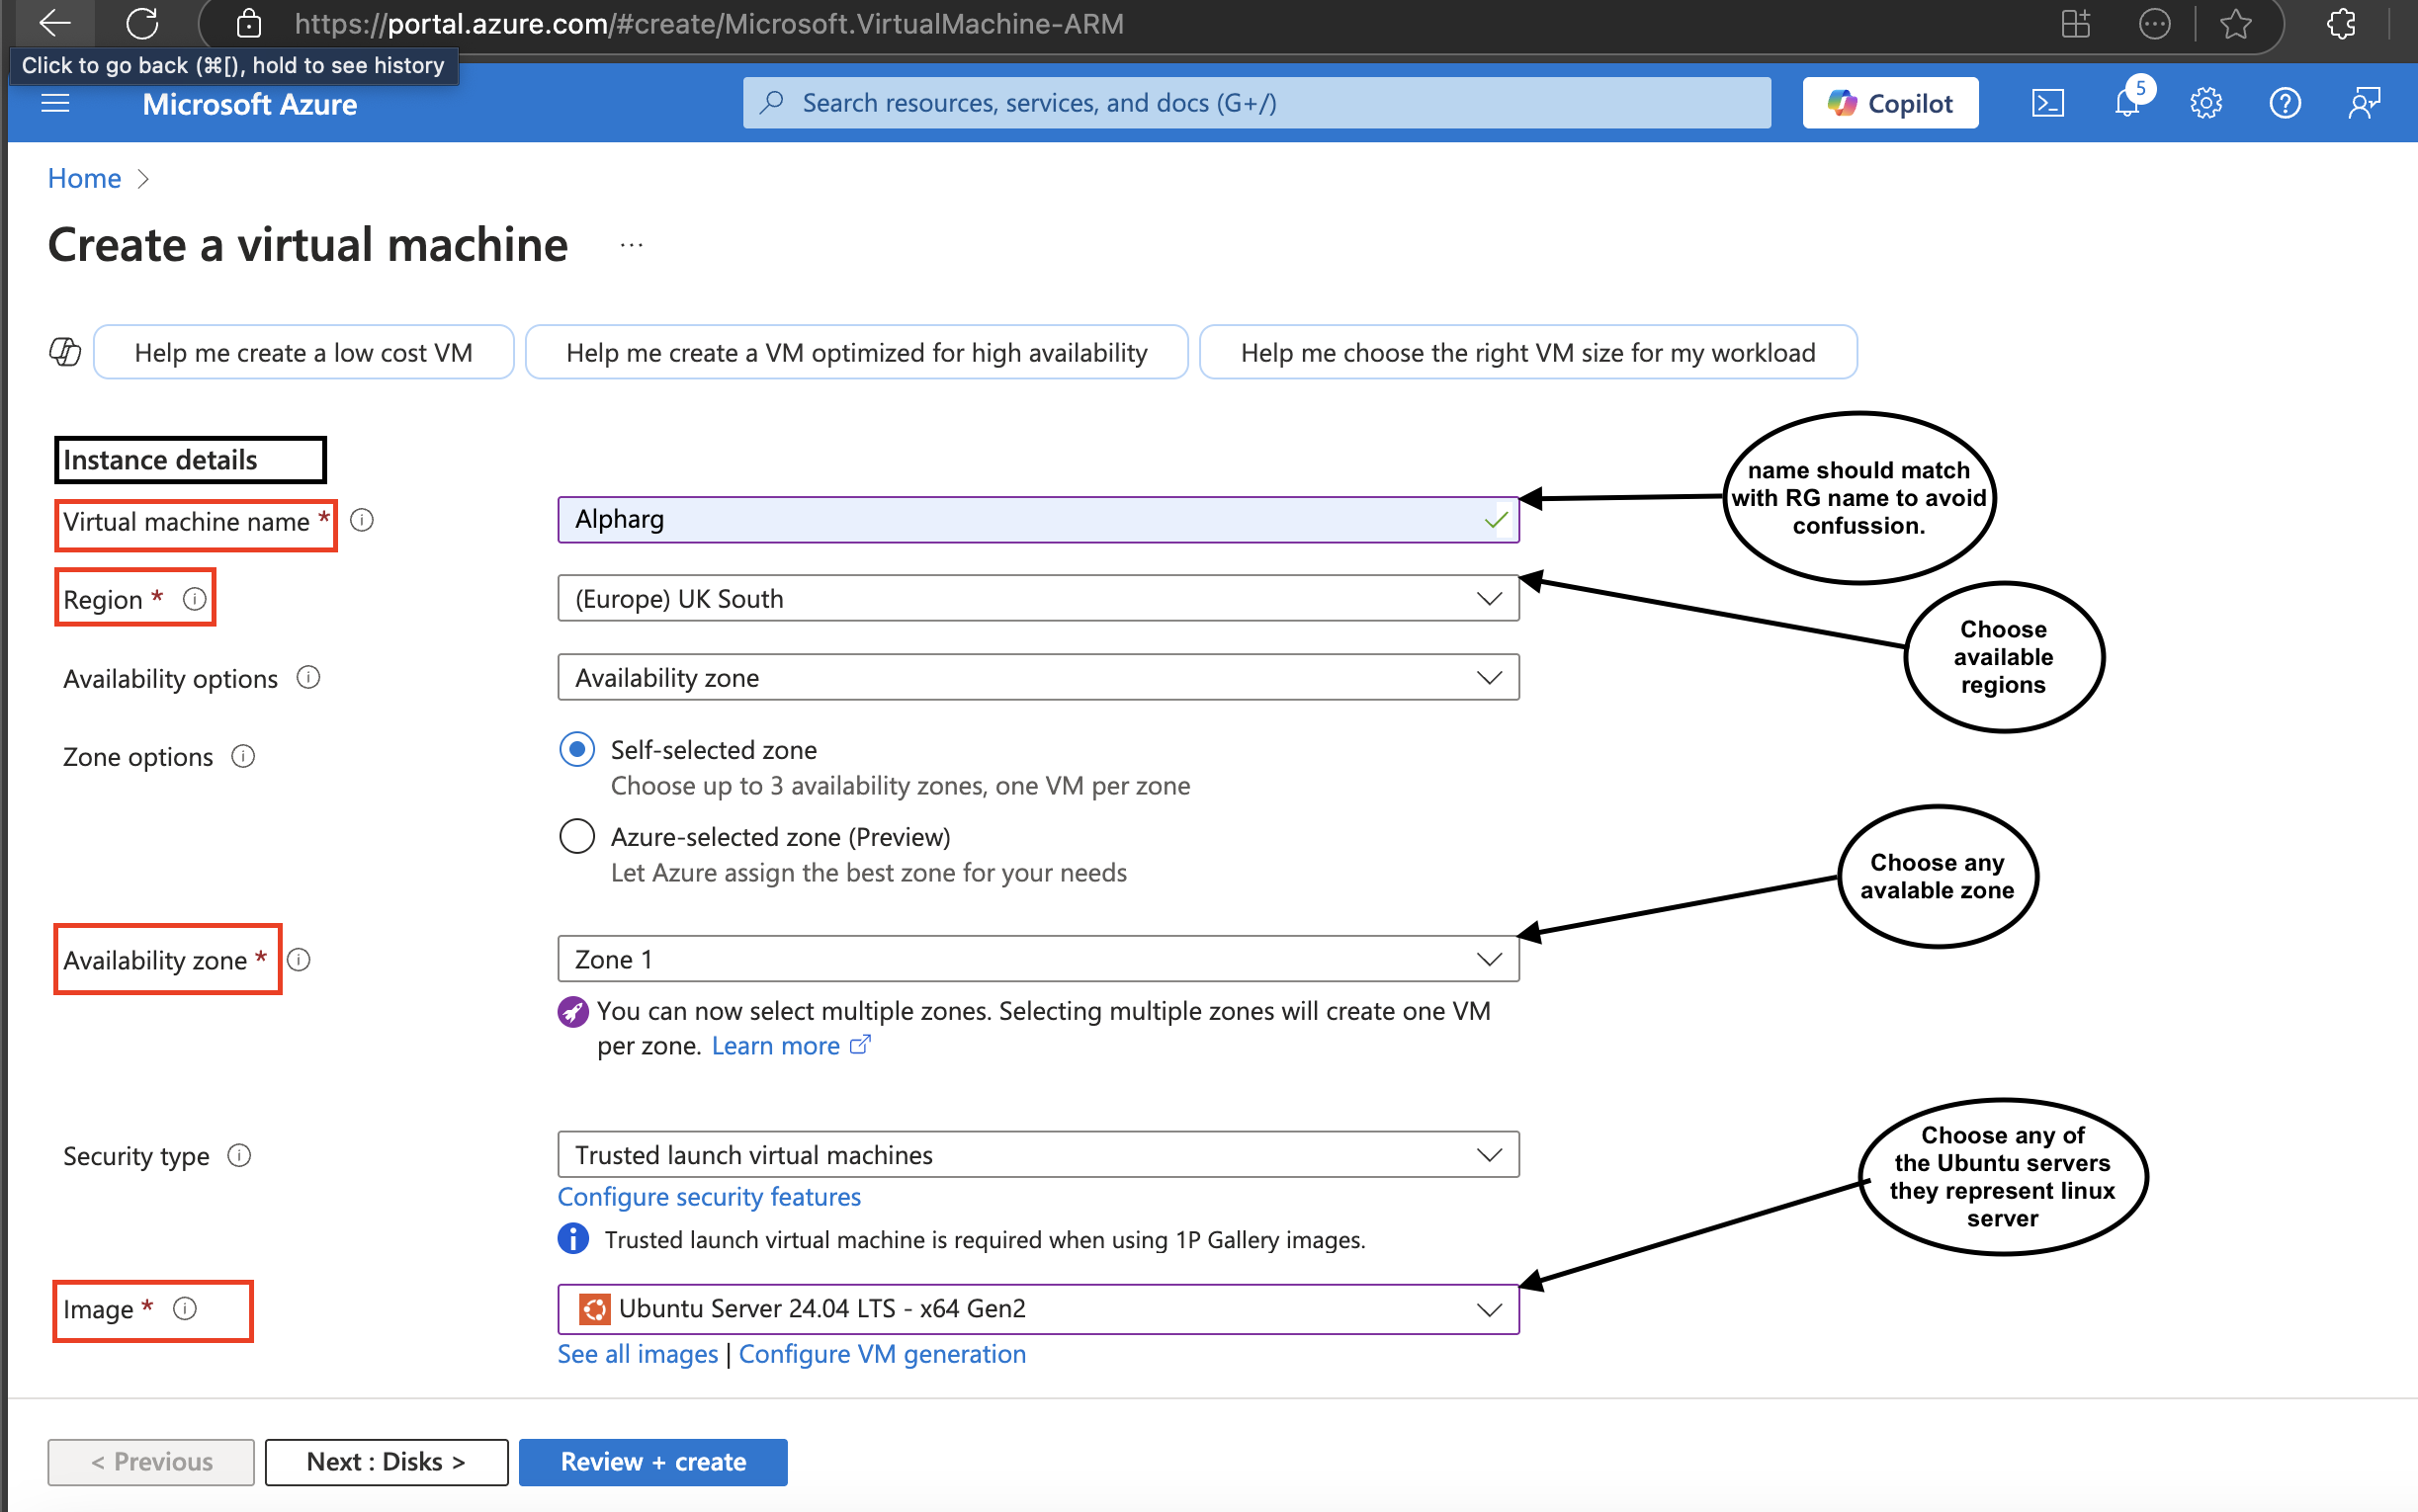Click the Previous button
The height and width of the screenshot is (1512, 2418).
(x=151, y=1462)
